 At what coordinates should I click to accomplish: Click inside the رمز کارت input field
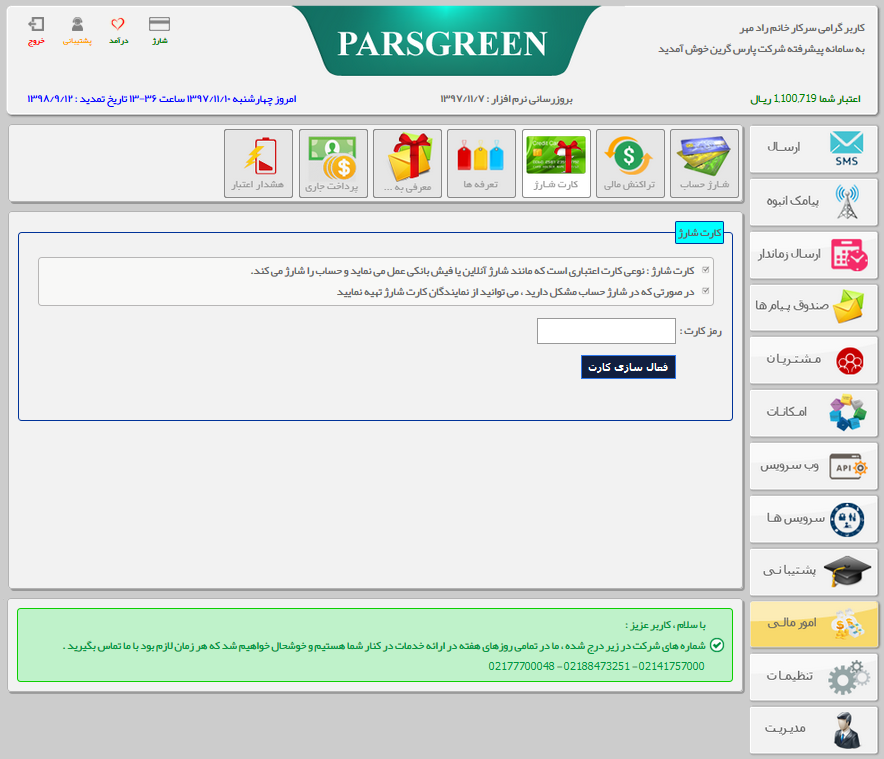pos(606,331)
